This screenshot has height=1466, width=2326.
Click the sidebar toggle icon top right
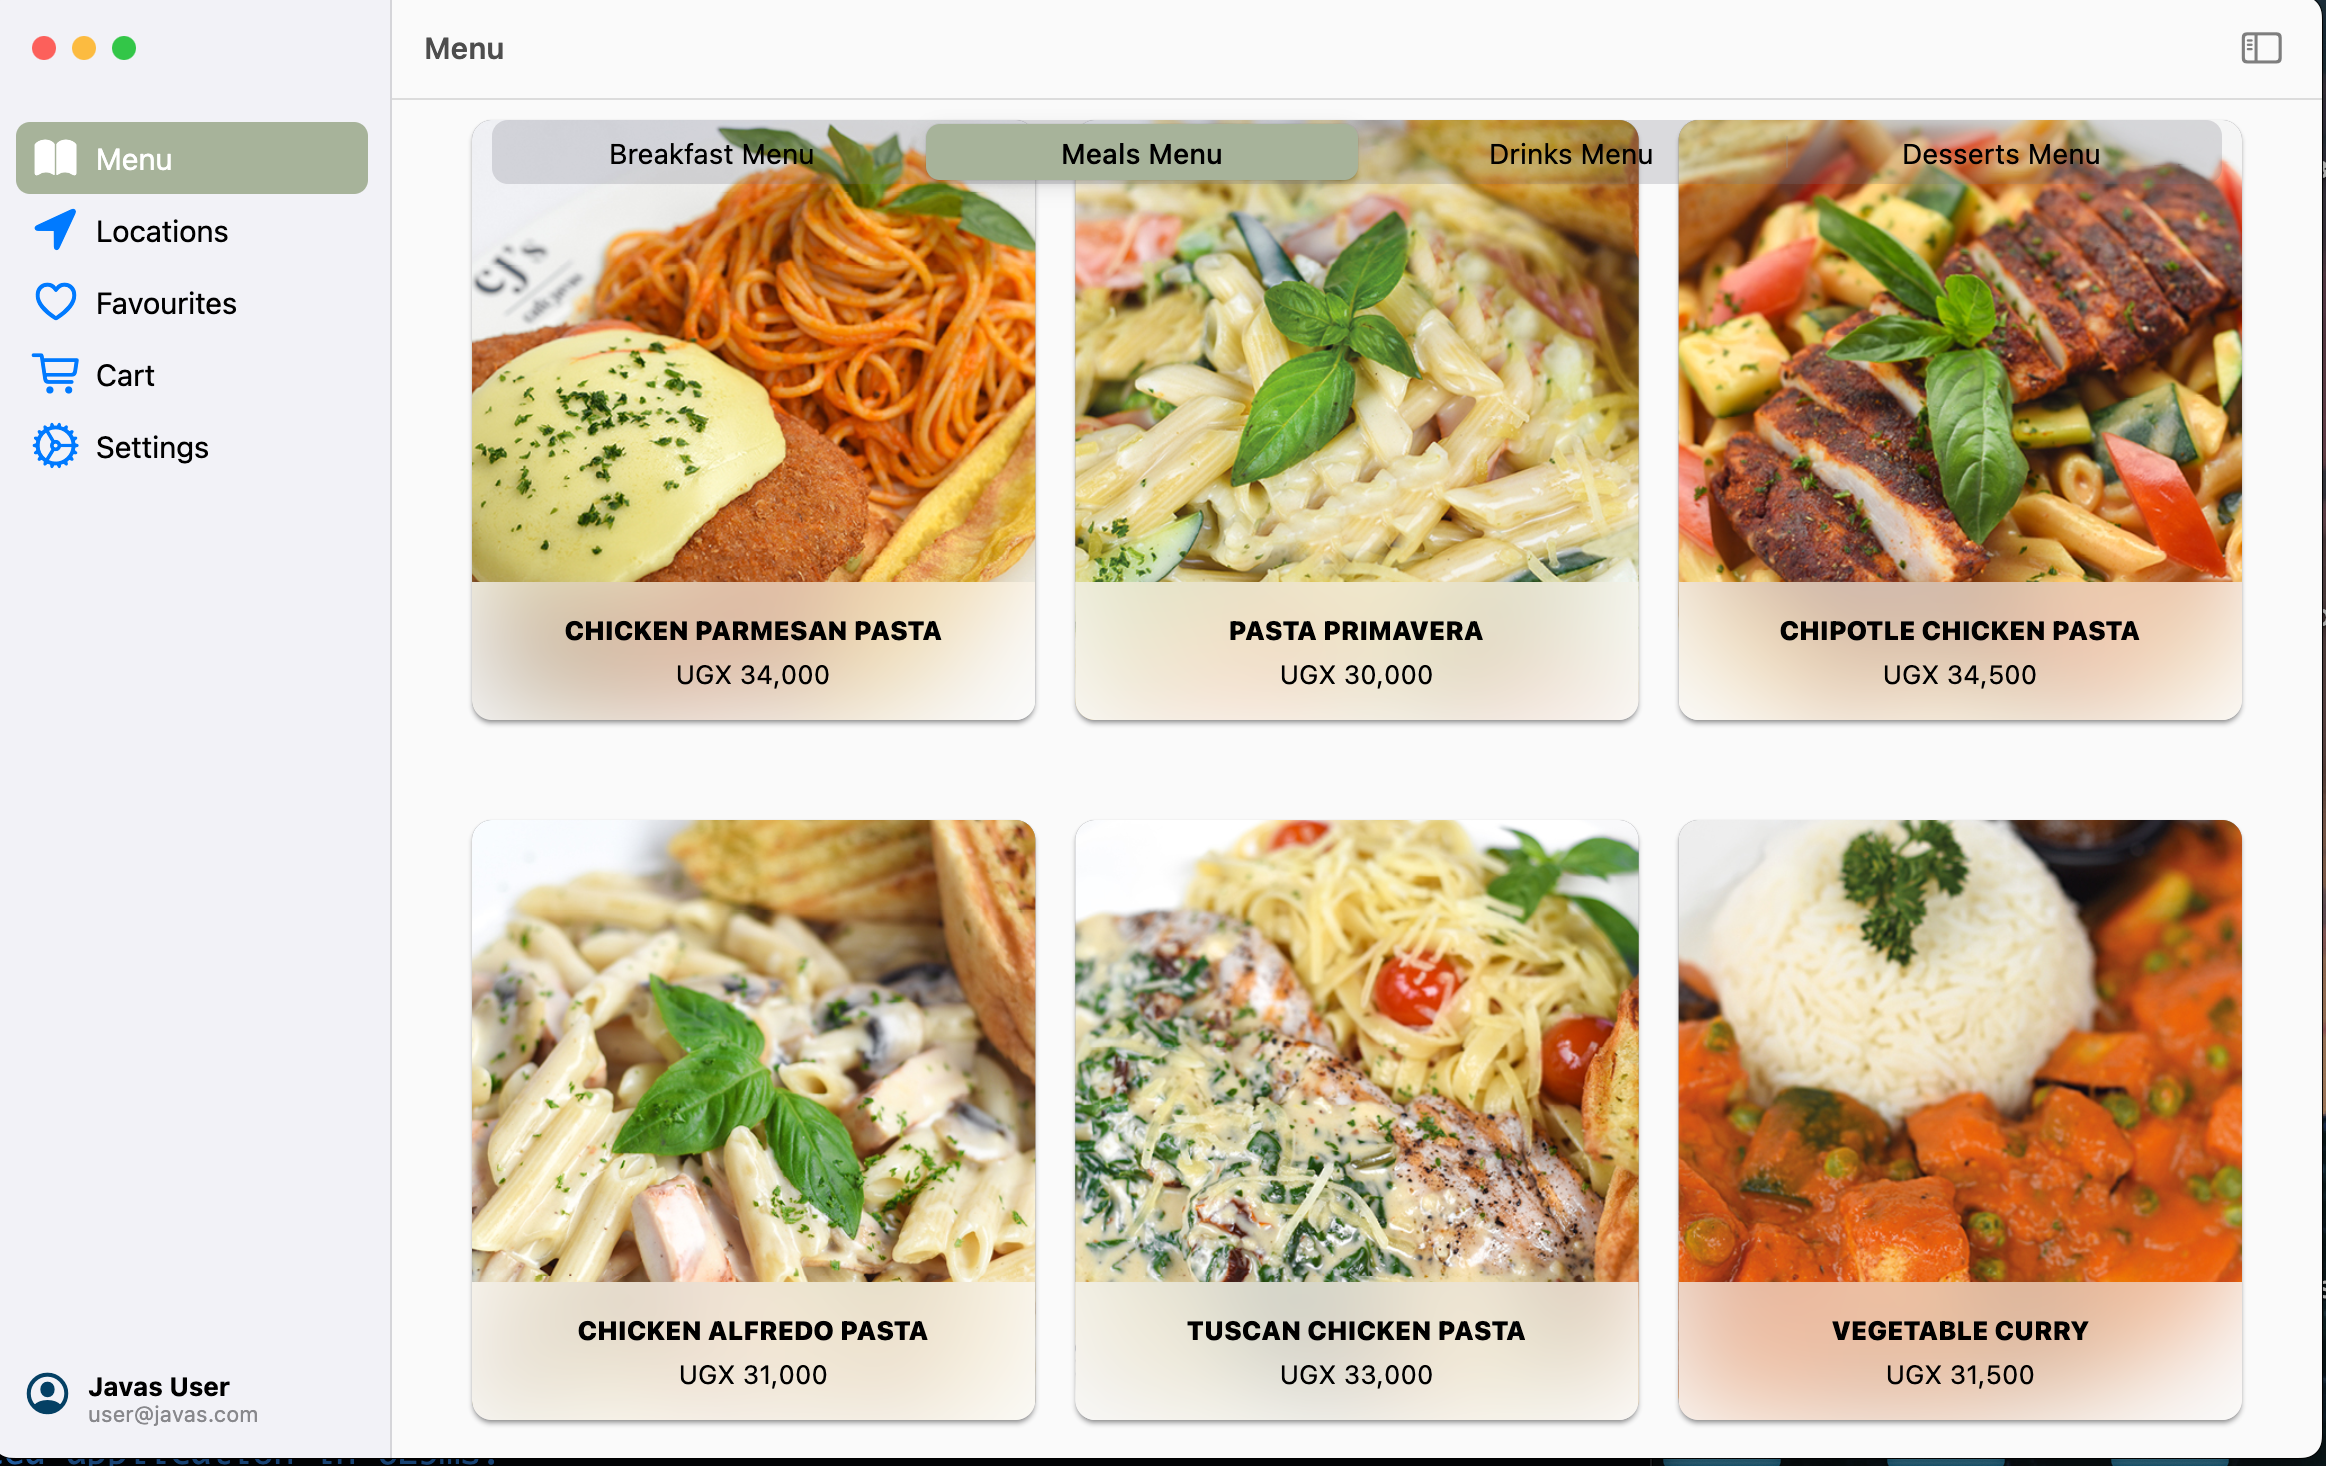pyautogui.click(x=2260, y=47)
